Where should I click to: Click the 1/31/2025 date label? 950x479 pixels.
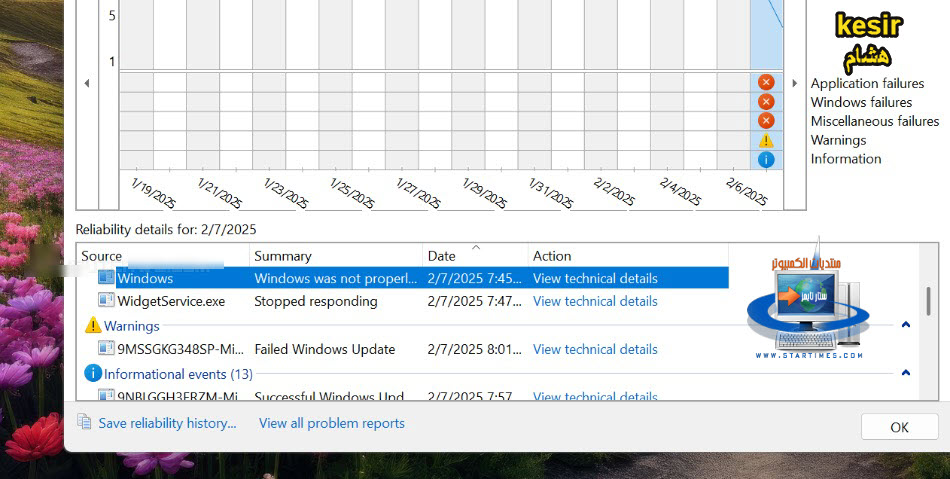551,193
